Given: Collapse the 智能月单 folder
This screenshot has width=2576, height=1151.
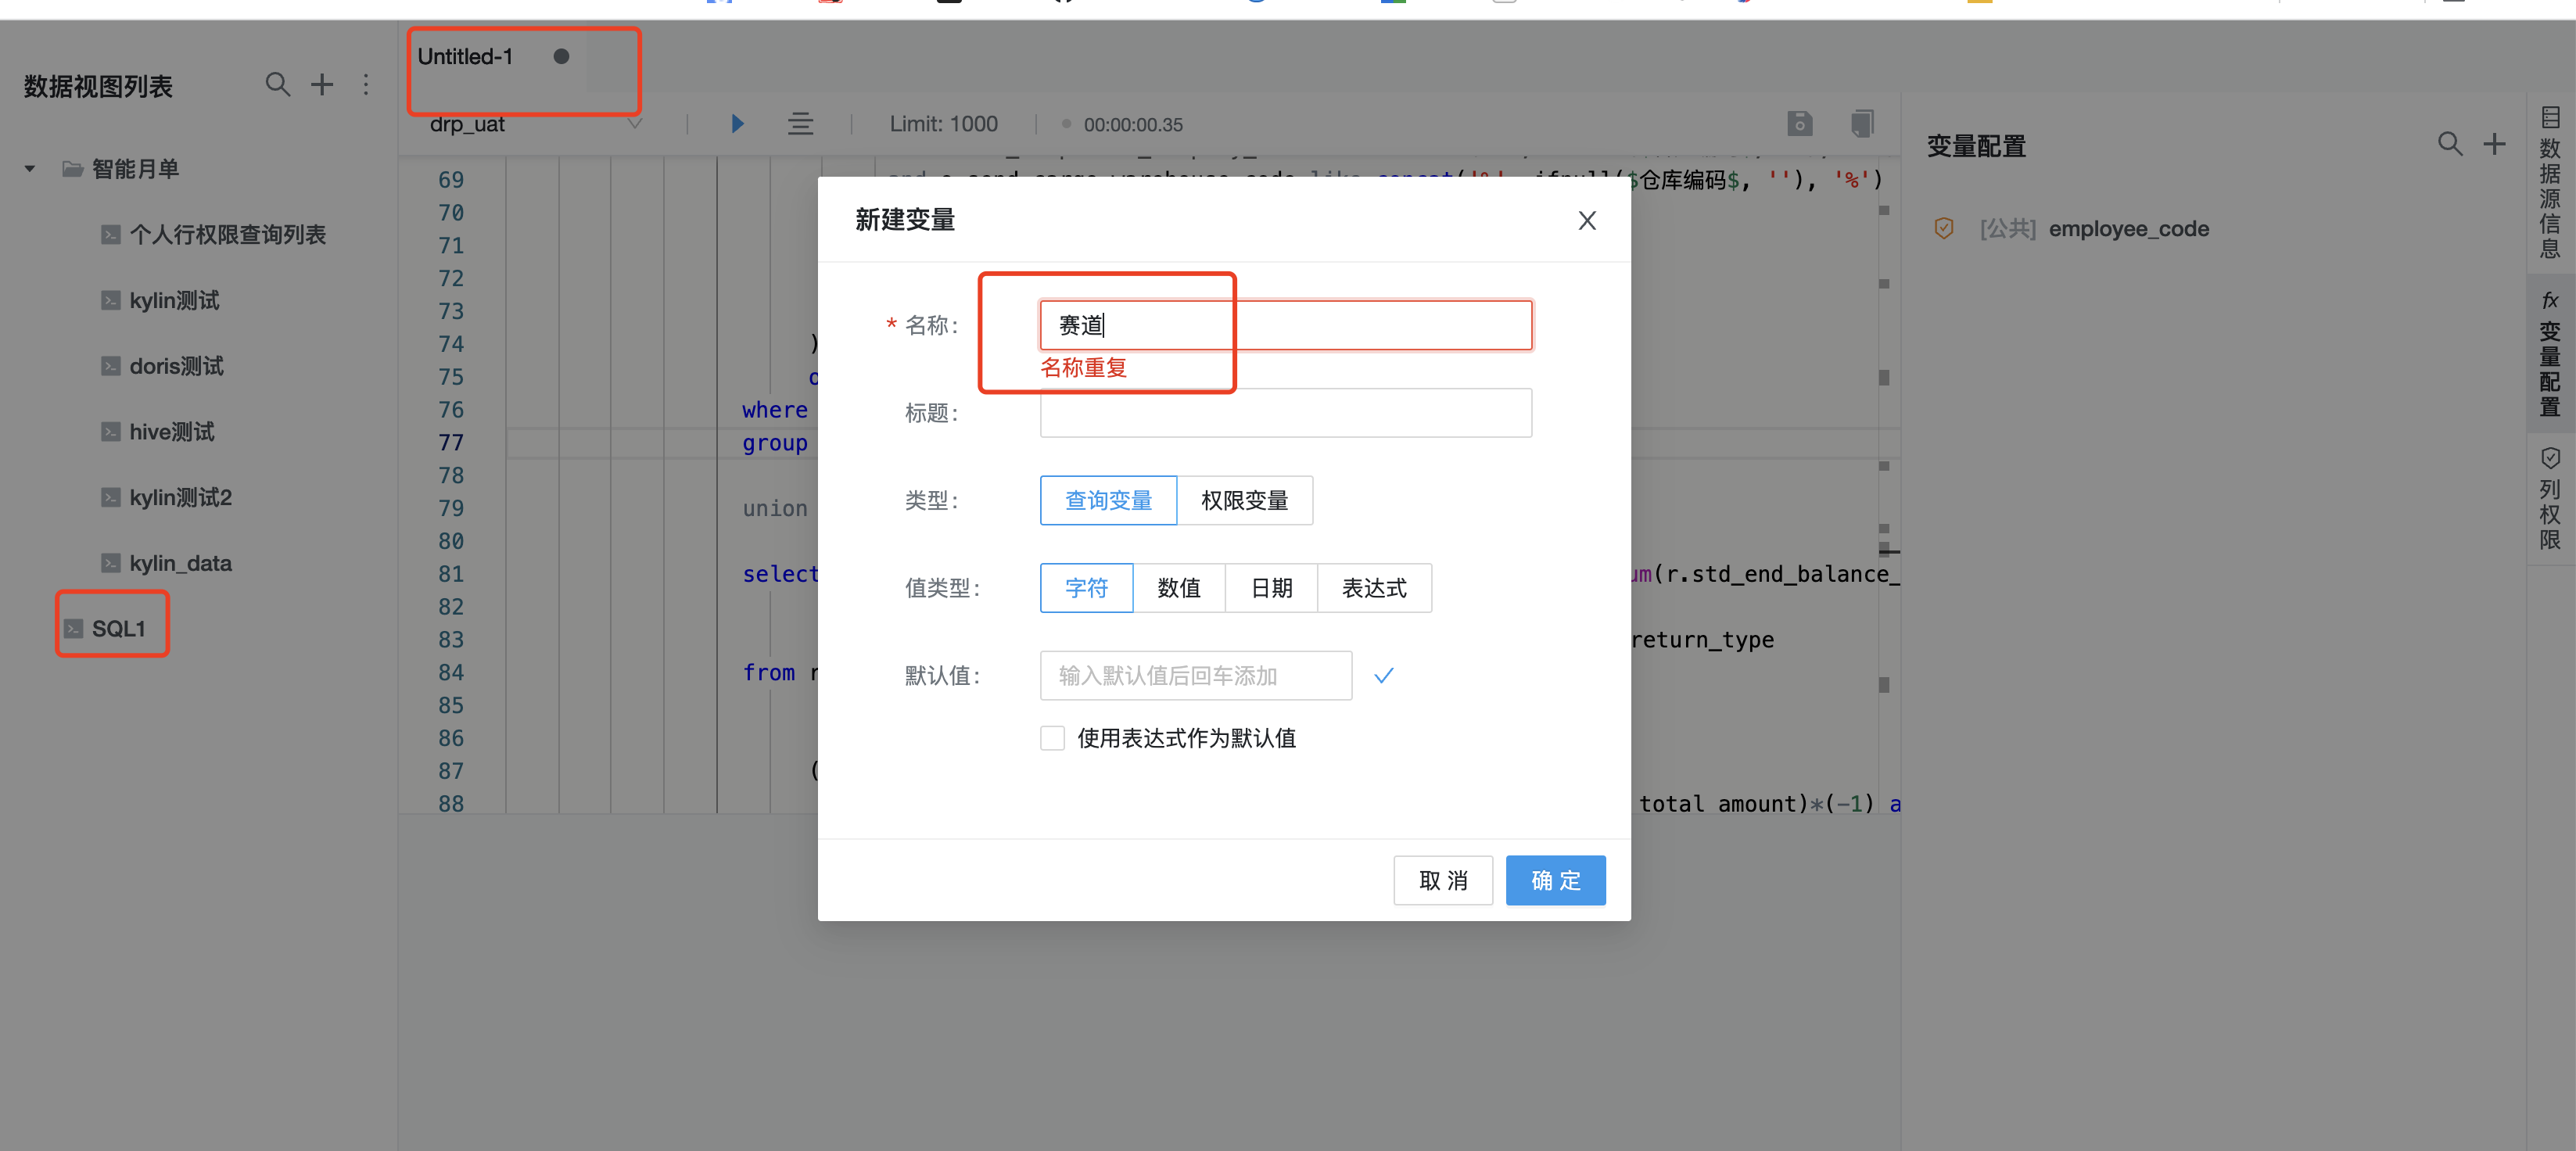Looking at the screenshot, I should [29, 168].
